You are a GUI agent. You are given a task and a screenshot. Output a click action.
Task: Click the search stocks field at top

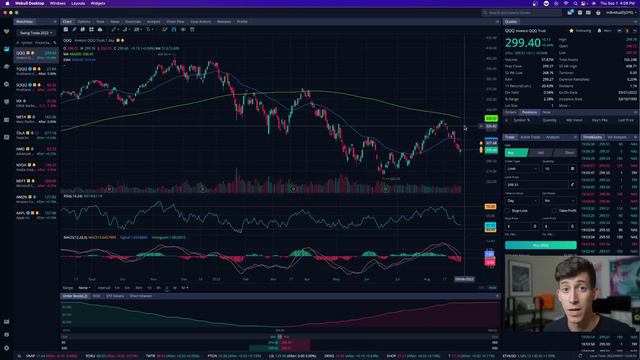click(522, 13)
